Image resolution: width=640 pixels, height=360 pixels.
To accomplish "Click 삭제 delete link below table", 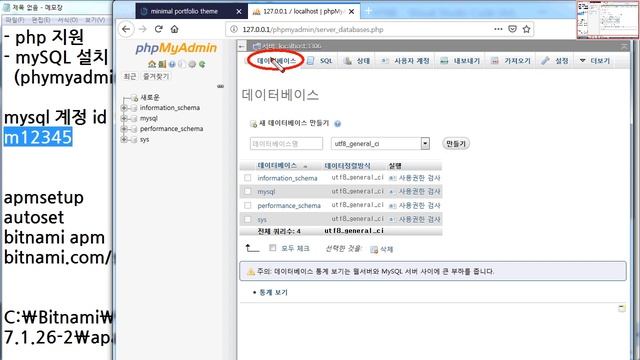I will (x=386, y=249).
